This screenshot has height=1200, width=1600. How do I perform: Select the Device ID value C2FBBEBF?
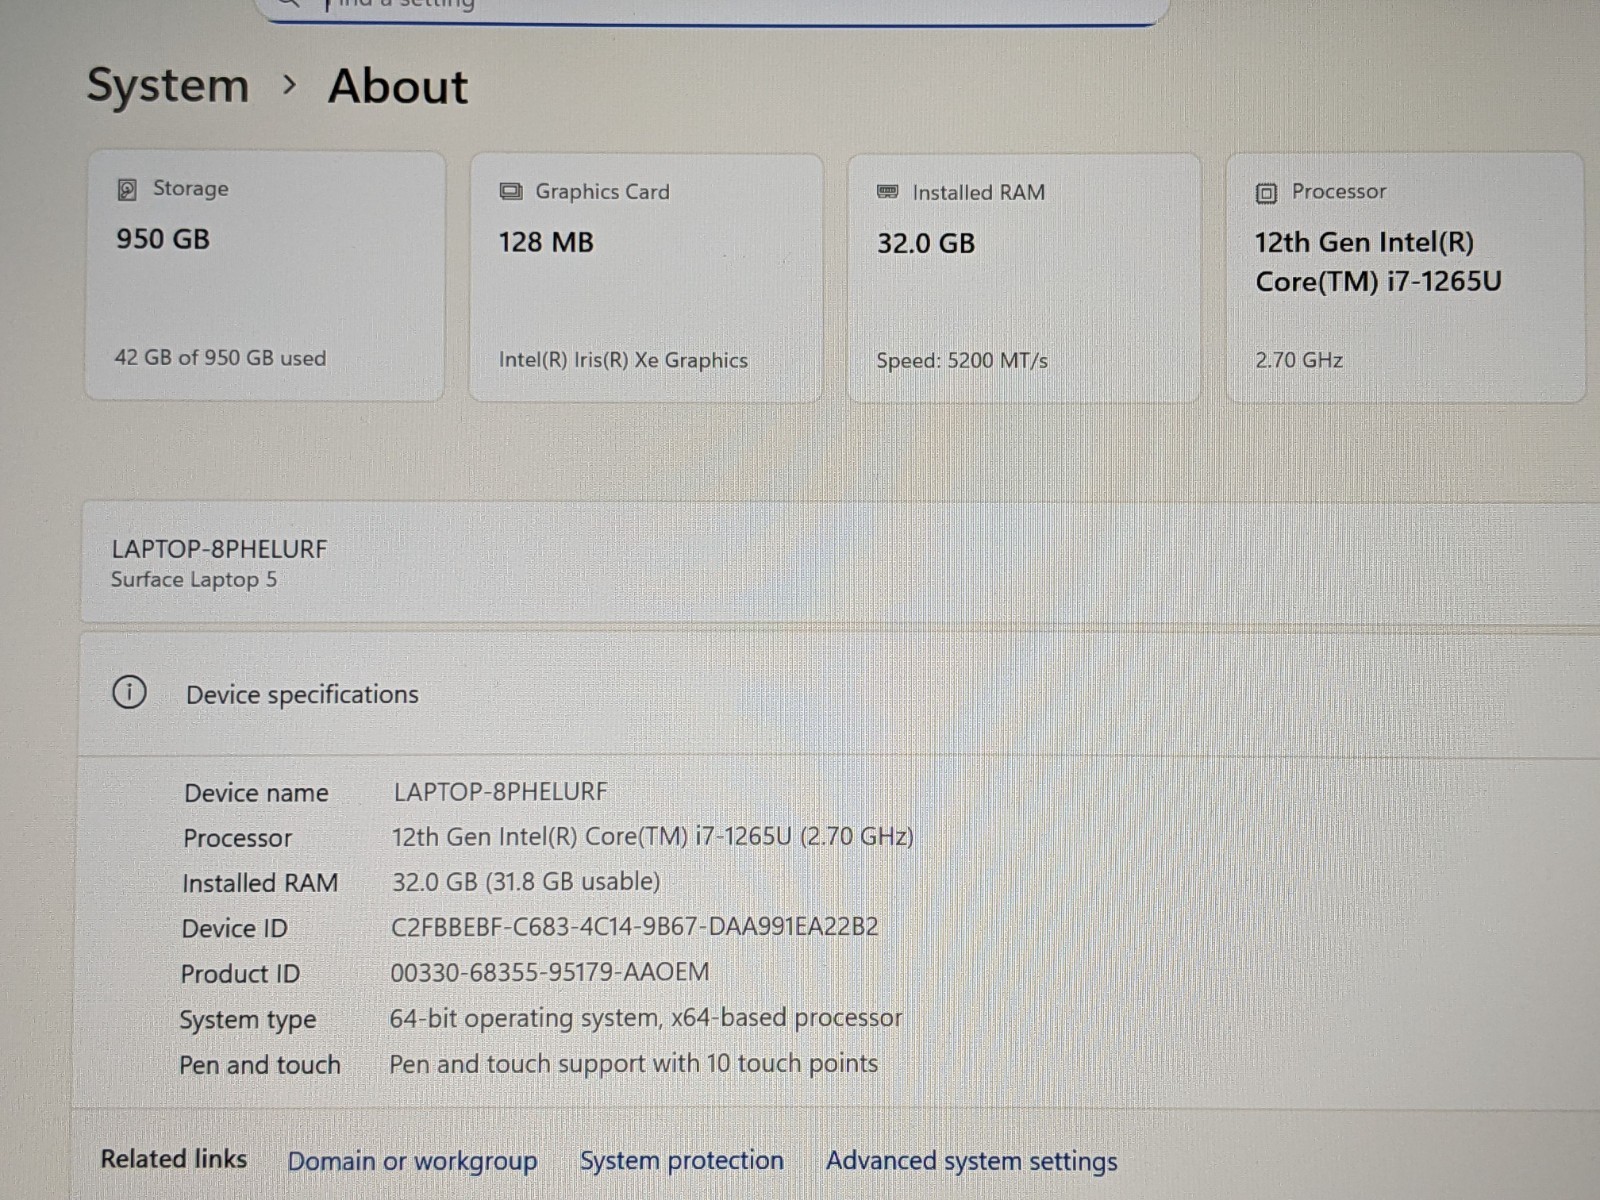click(x=634, y=927)
